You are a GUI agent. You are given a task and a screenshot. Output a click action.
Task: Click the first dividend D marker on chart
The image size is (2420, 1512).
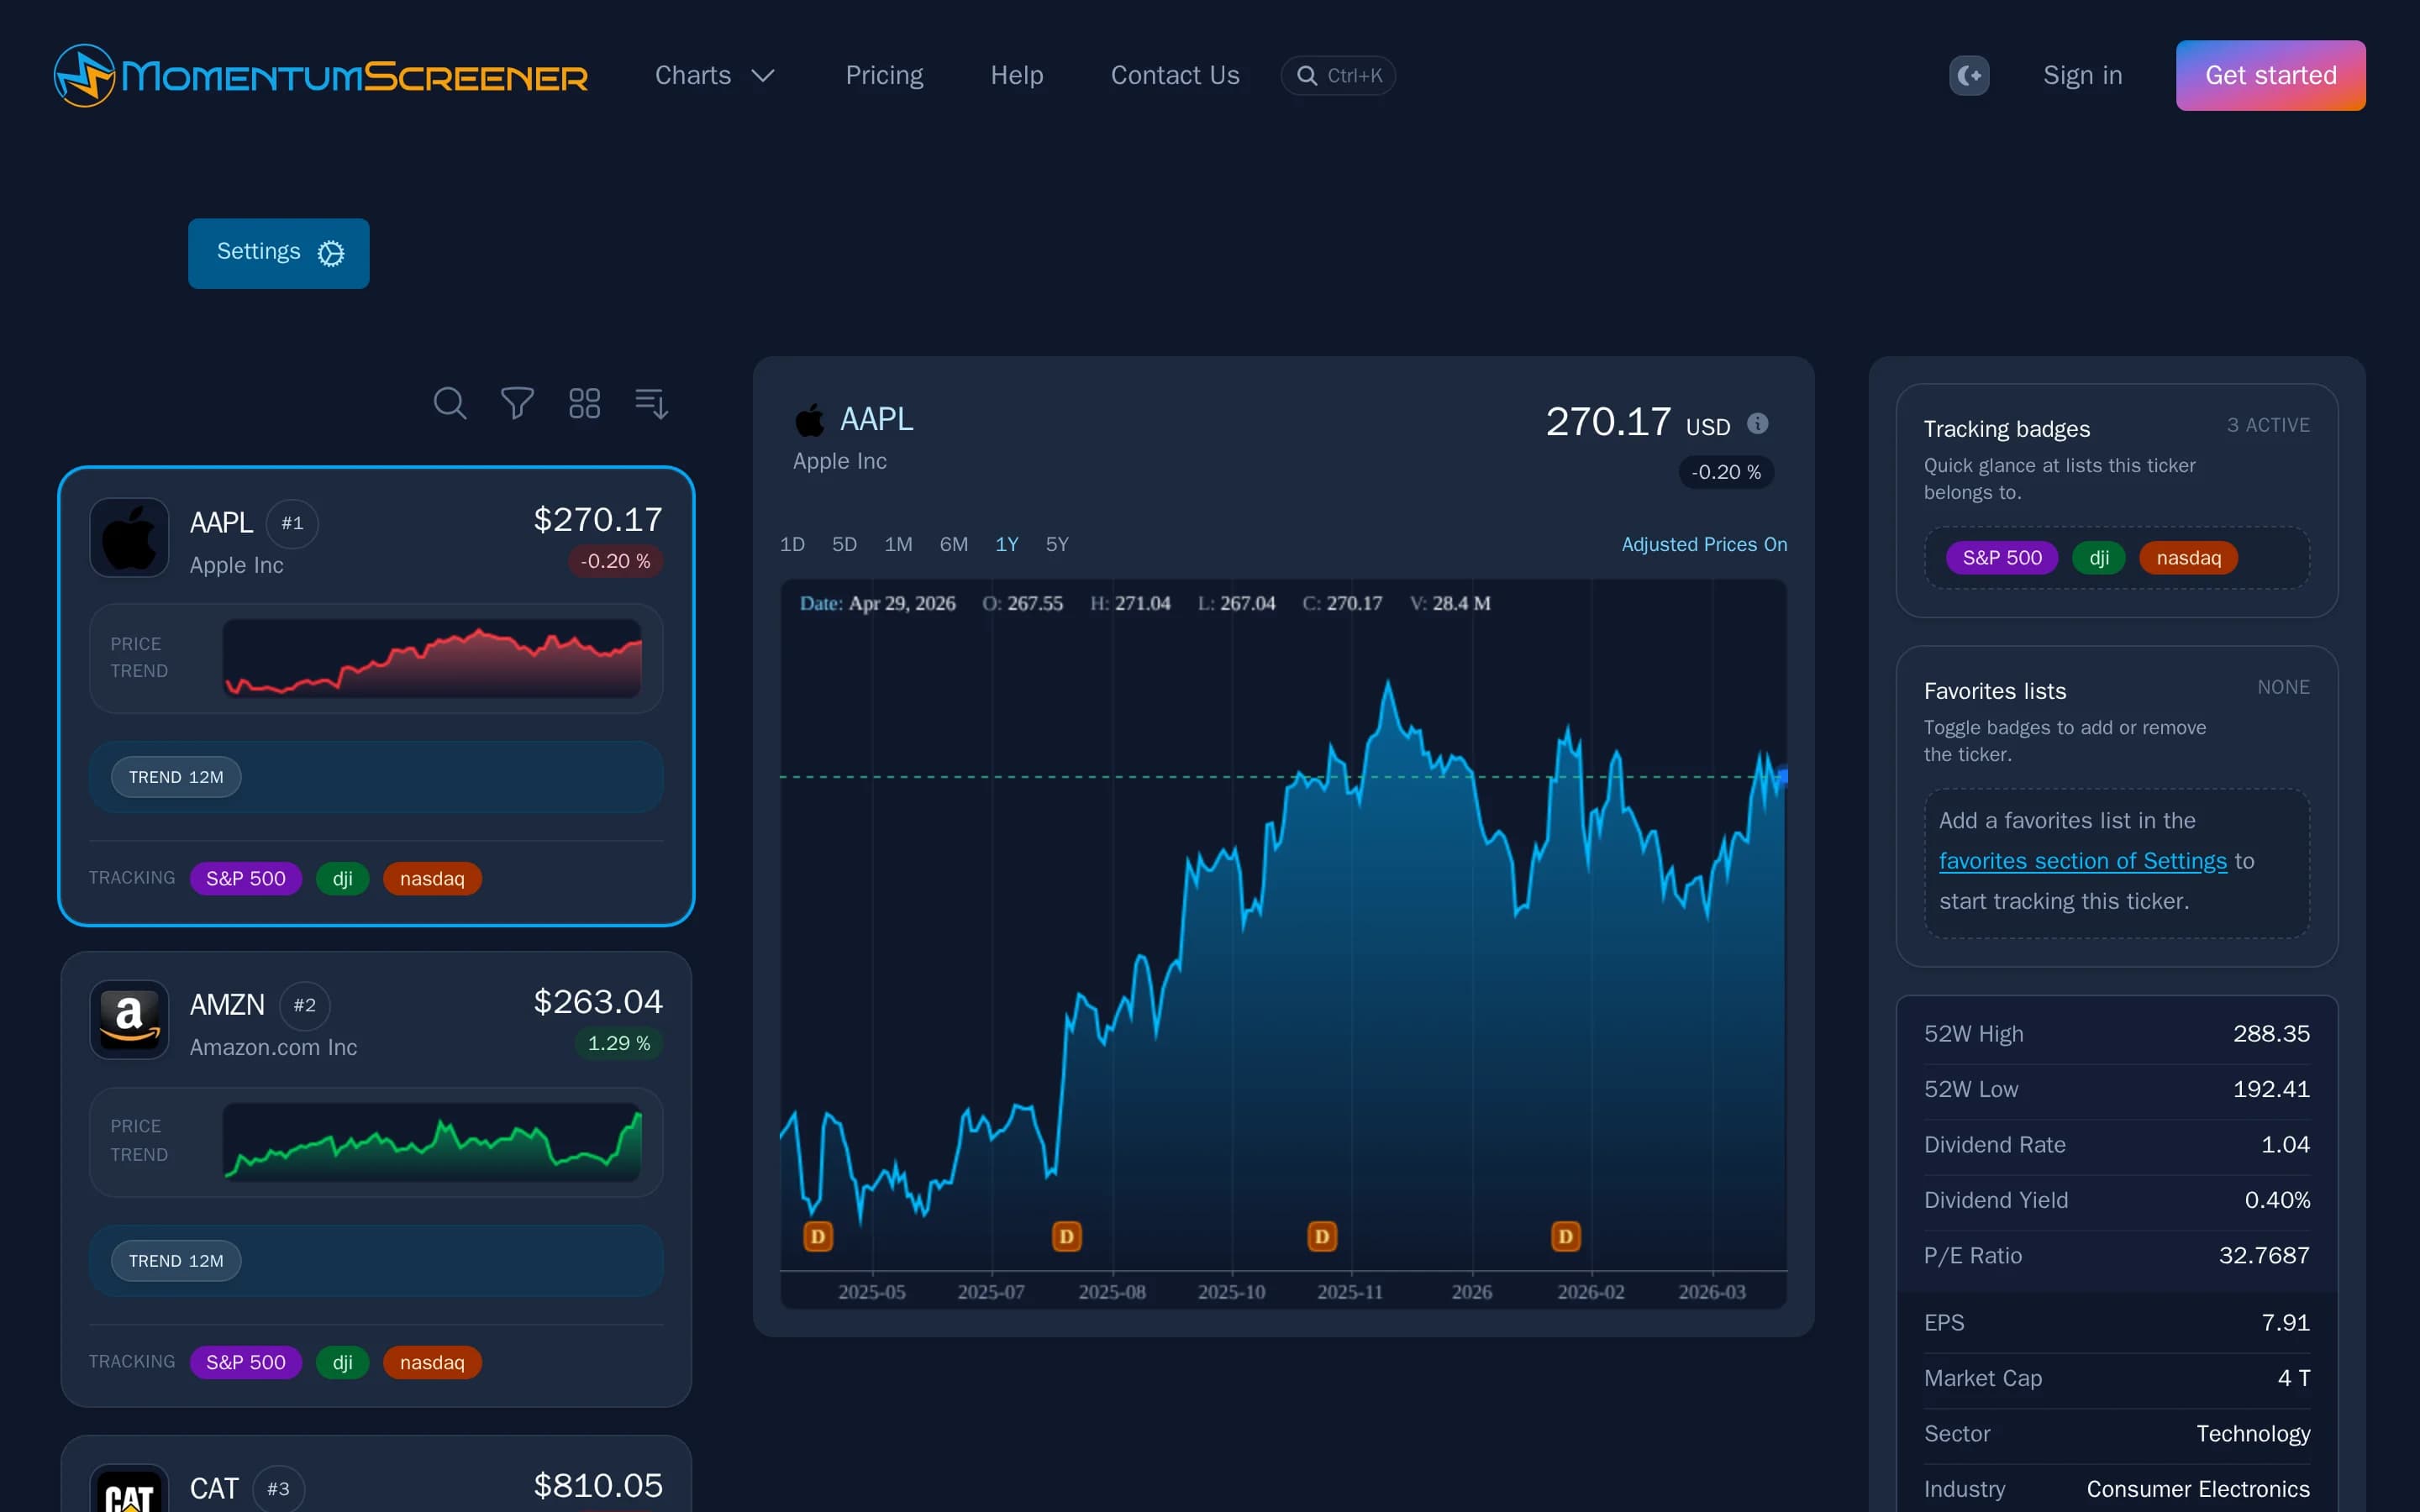(818, 1237)
